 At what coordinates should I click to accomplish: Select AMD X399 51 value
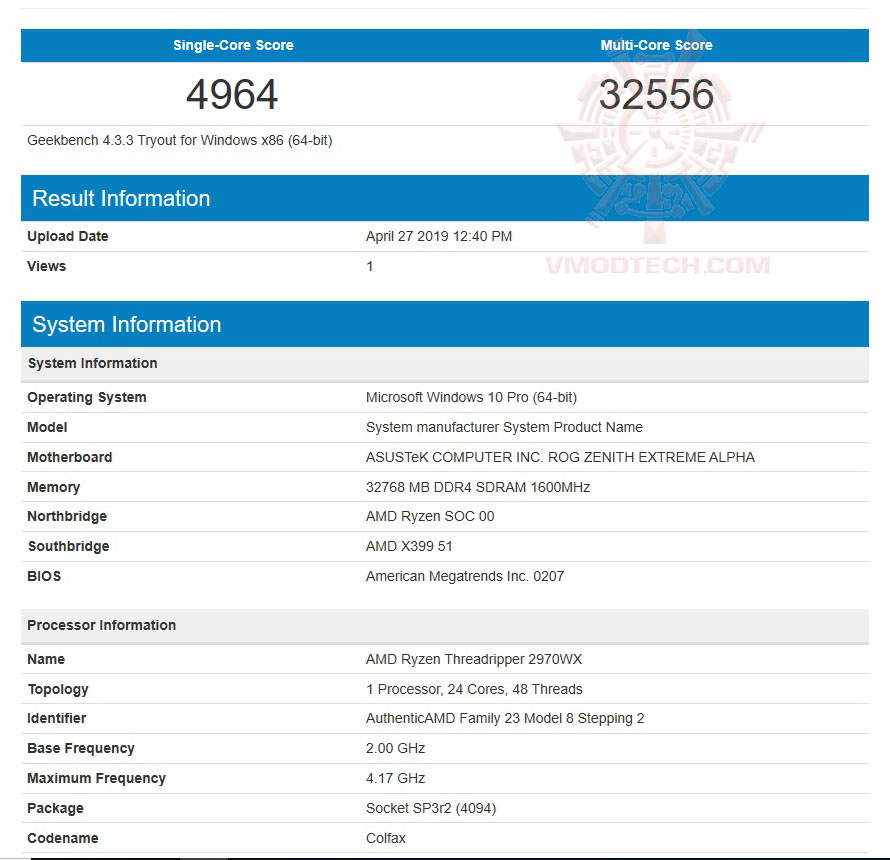(409, 547)
